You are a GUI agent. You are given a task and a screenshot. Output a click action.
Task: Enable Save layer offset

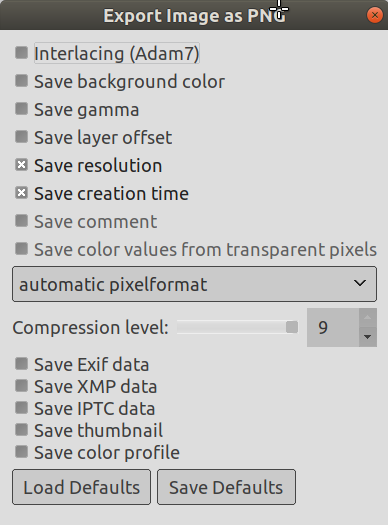tap(21, 137)
